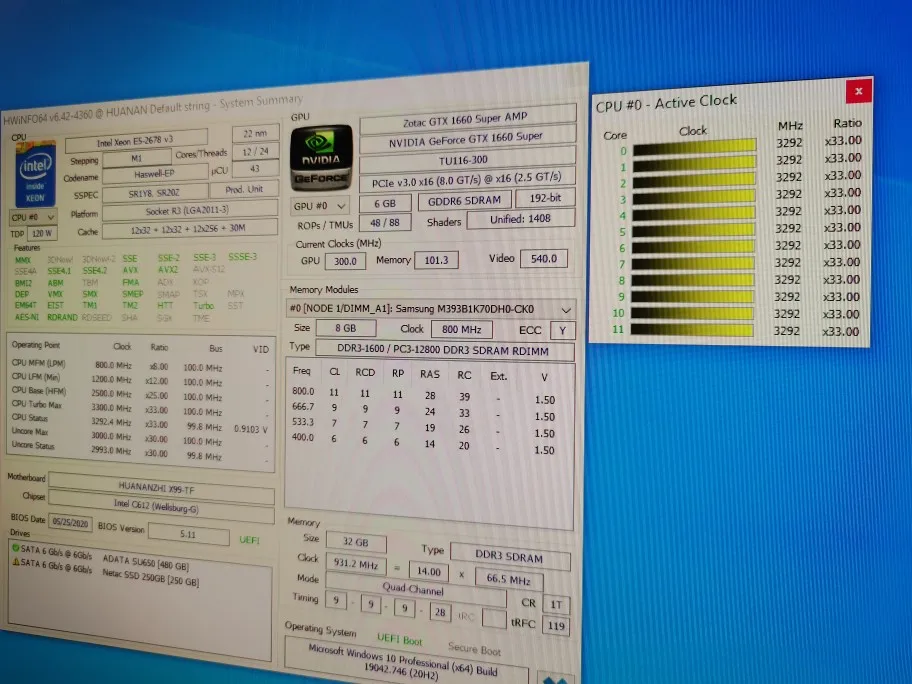Image resolution: width=912 pixels, height=684 pixels.
Task: Open the CPU #0 selector dropdown
Action: tap(34, 217)
